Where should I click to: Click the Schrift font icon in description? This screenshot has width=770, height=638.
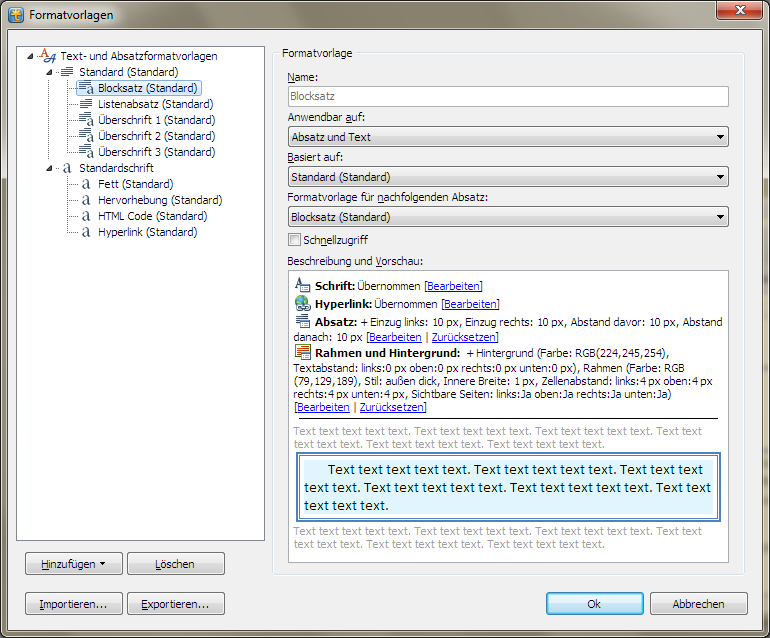pyautogui.click(x=303, y=286)
